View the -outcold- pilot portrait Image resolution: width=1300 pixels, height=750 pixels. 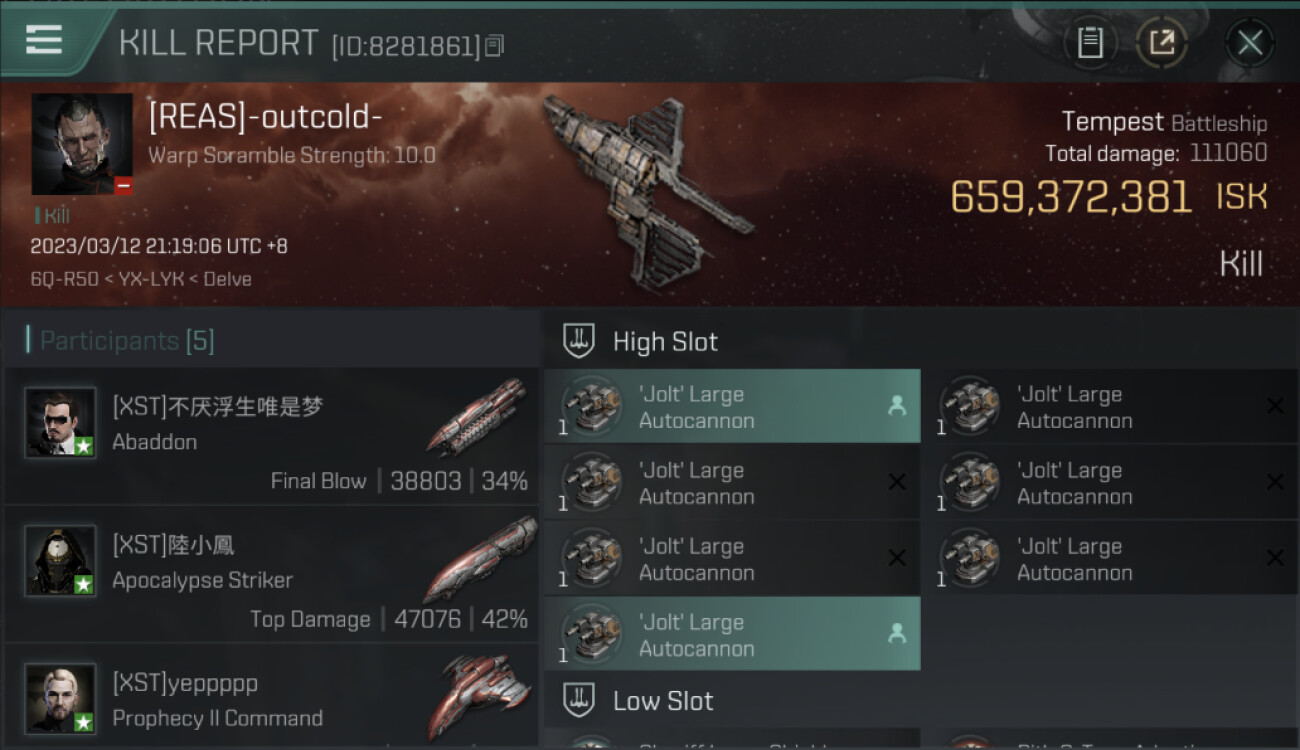82,144
